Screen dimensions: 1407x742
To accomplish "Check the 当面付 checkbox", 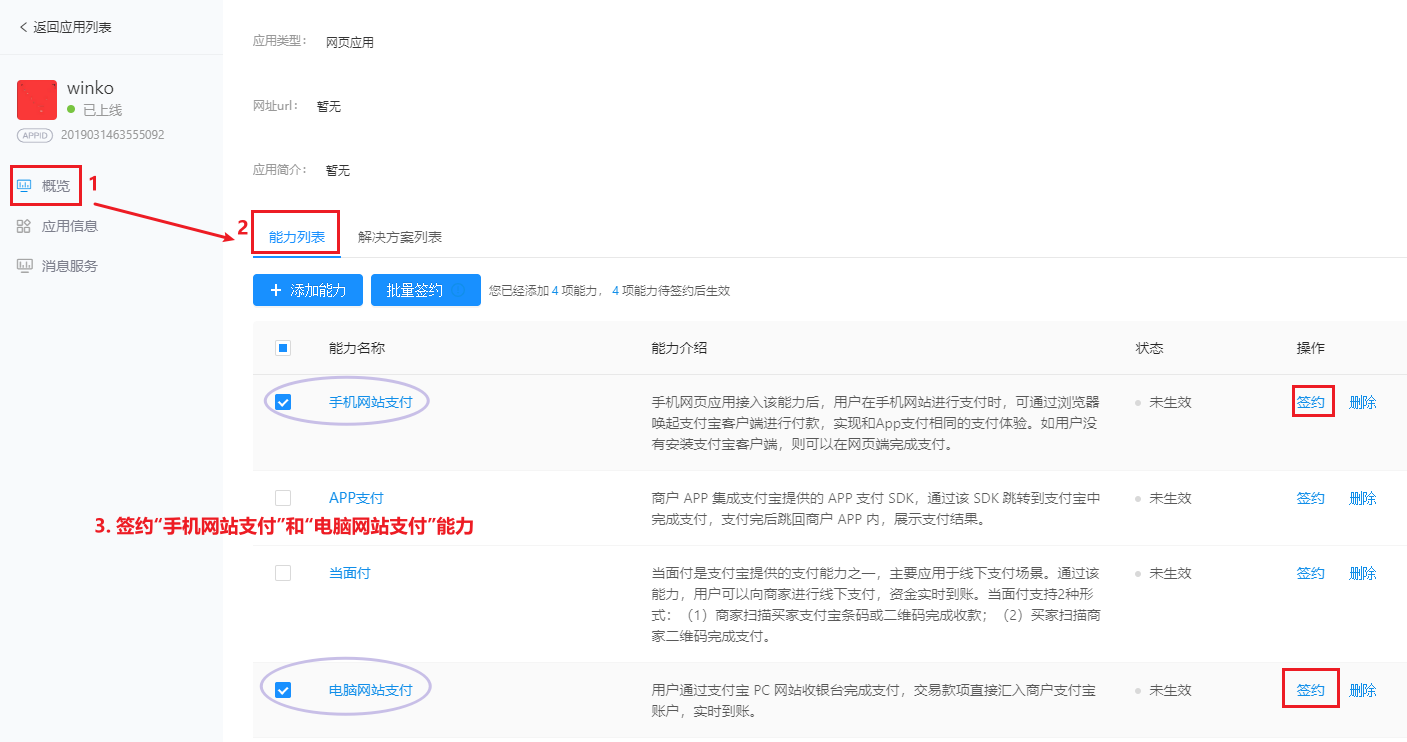I will coord(283,573).
